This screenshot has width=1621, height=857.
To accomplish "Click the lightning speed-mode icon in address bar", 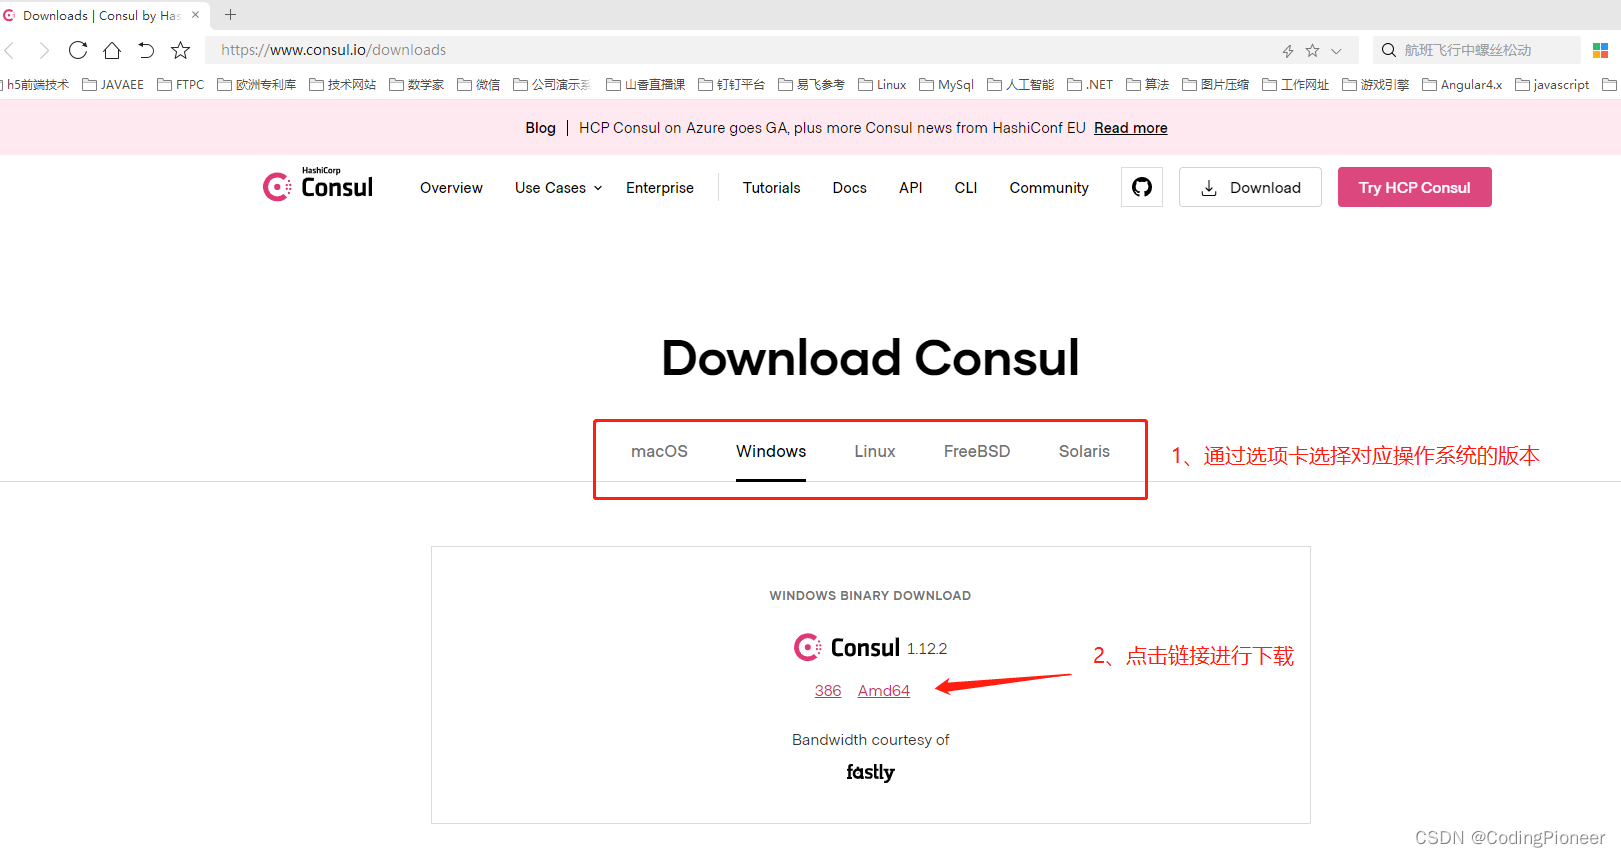I will [1288, 50].
